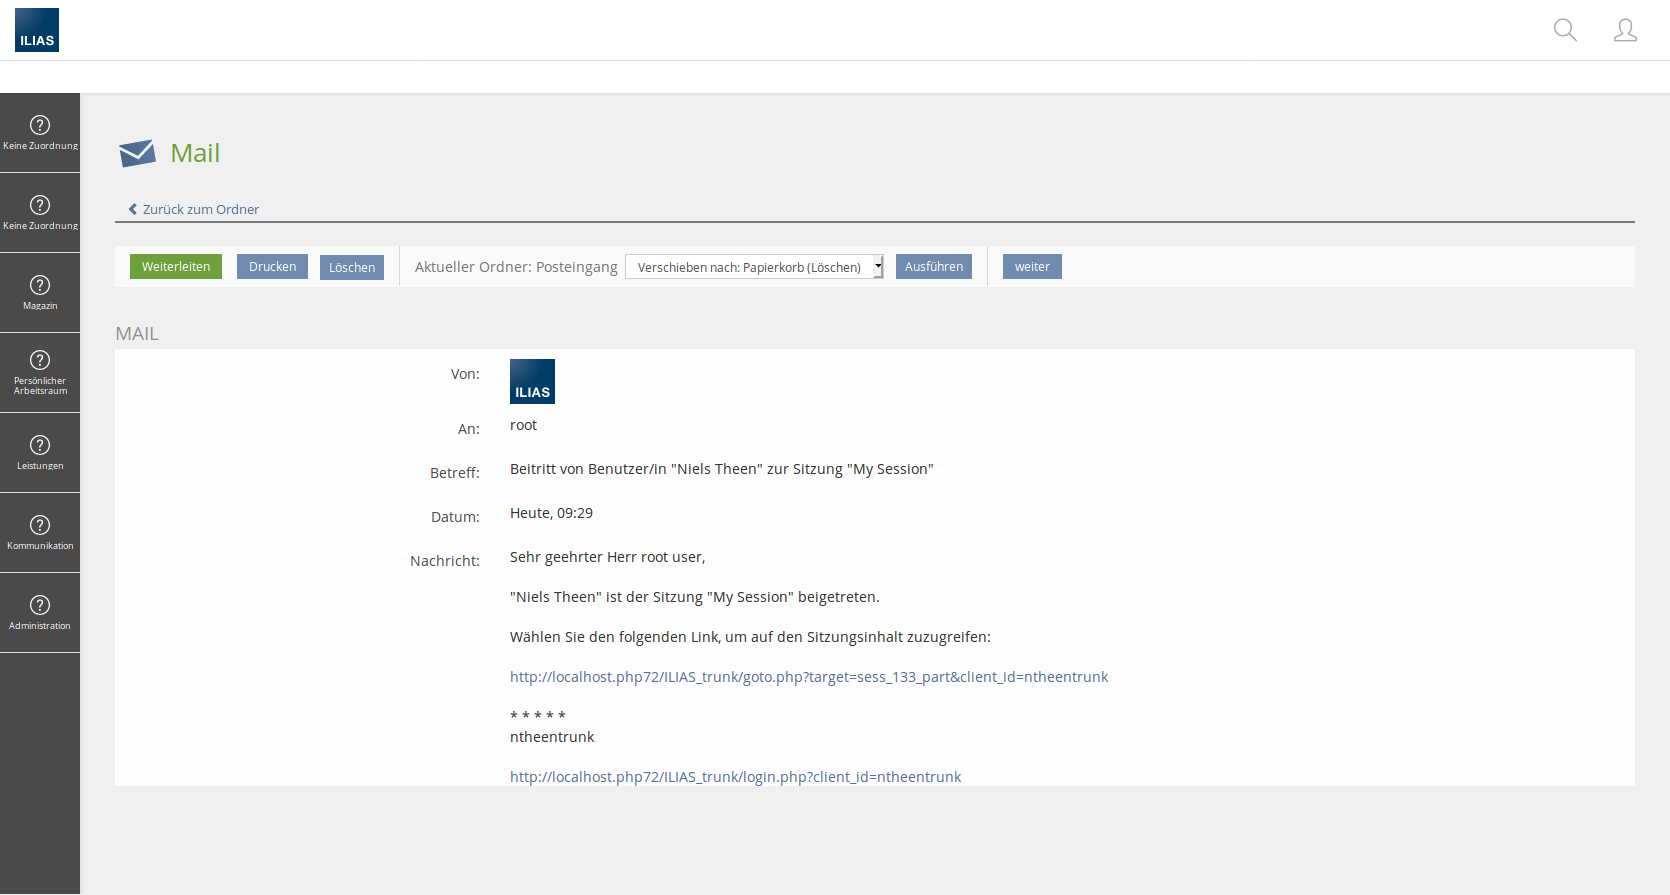This screenshot has width=1670, height=895.
Task: Open Magazin in the sidebar
Action: [x=40, y=292]
